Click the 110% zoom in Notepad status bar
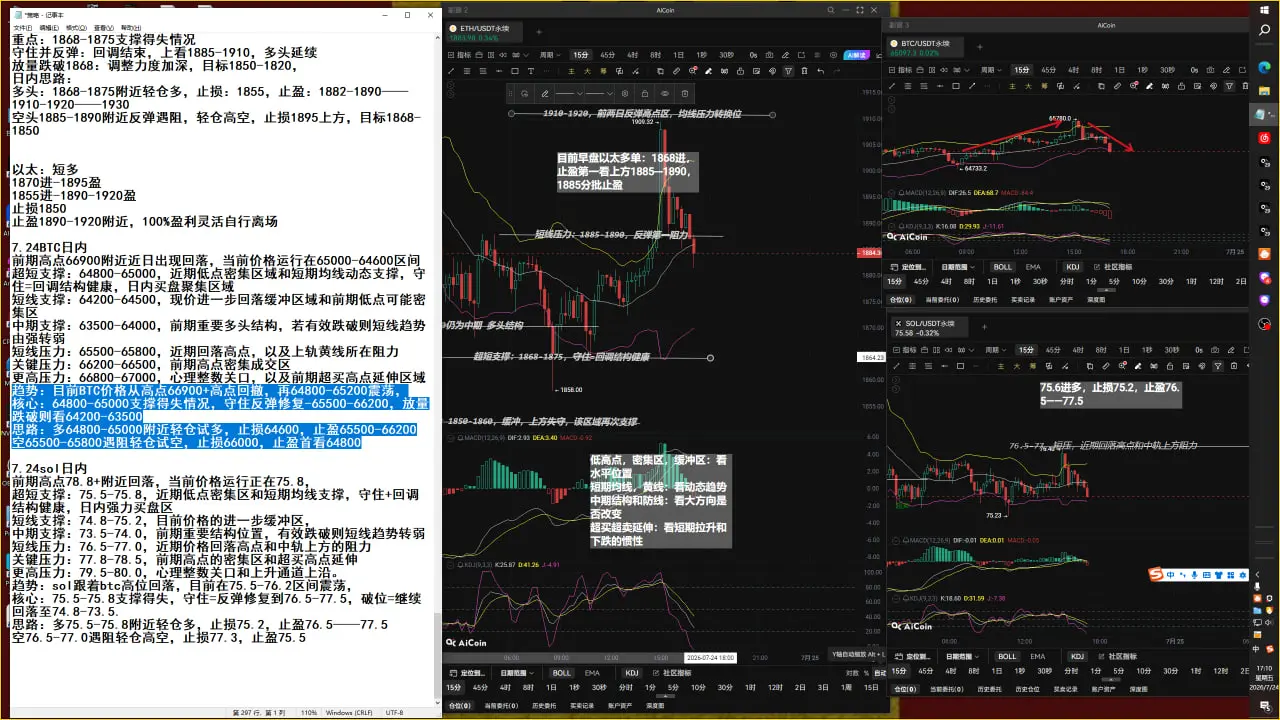1280x720 pixels. pos(309,712)
